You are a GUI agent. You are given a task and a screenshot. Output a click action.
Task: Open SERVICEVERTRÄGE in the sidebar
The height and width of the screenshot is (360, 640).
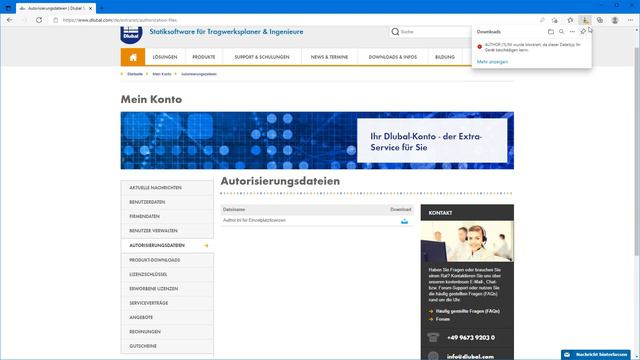(167, 303)
